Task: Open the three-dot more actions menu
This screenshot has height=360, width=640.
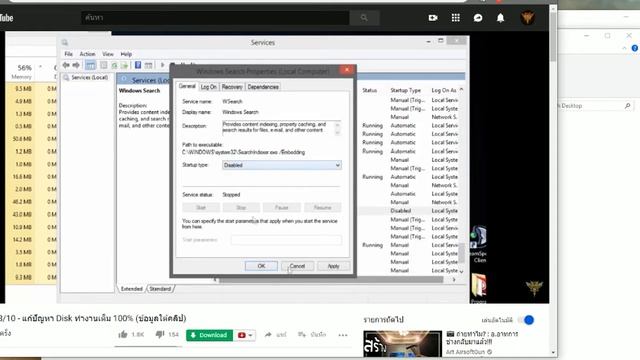Action: [x=343, y=335]
